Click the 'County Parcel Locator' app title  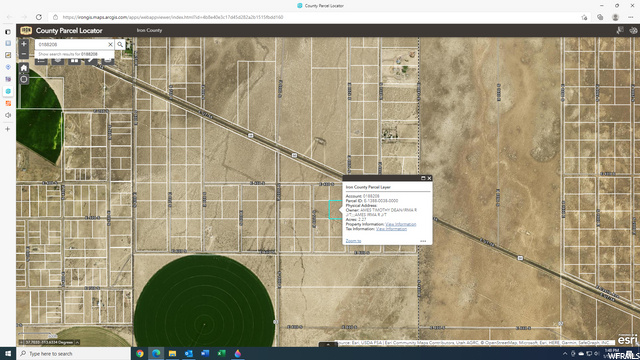click(x=69, y=31)
